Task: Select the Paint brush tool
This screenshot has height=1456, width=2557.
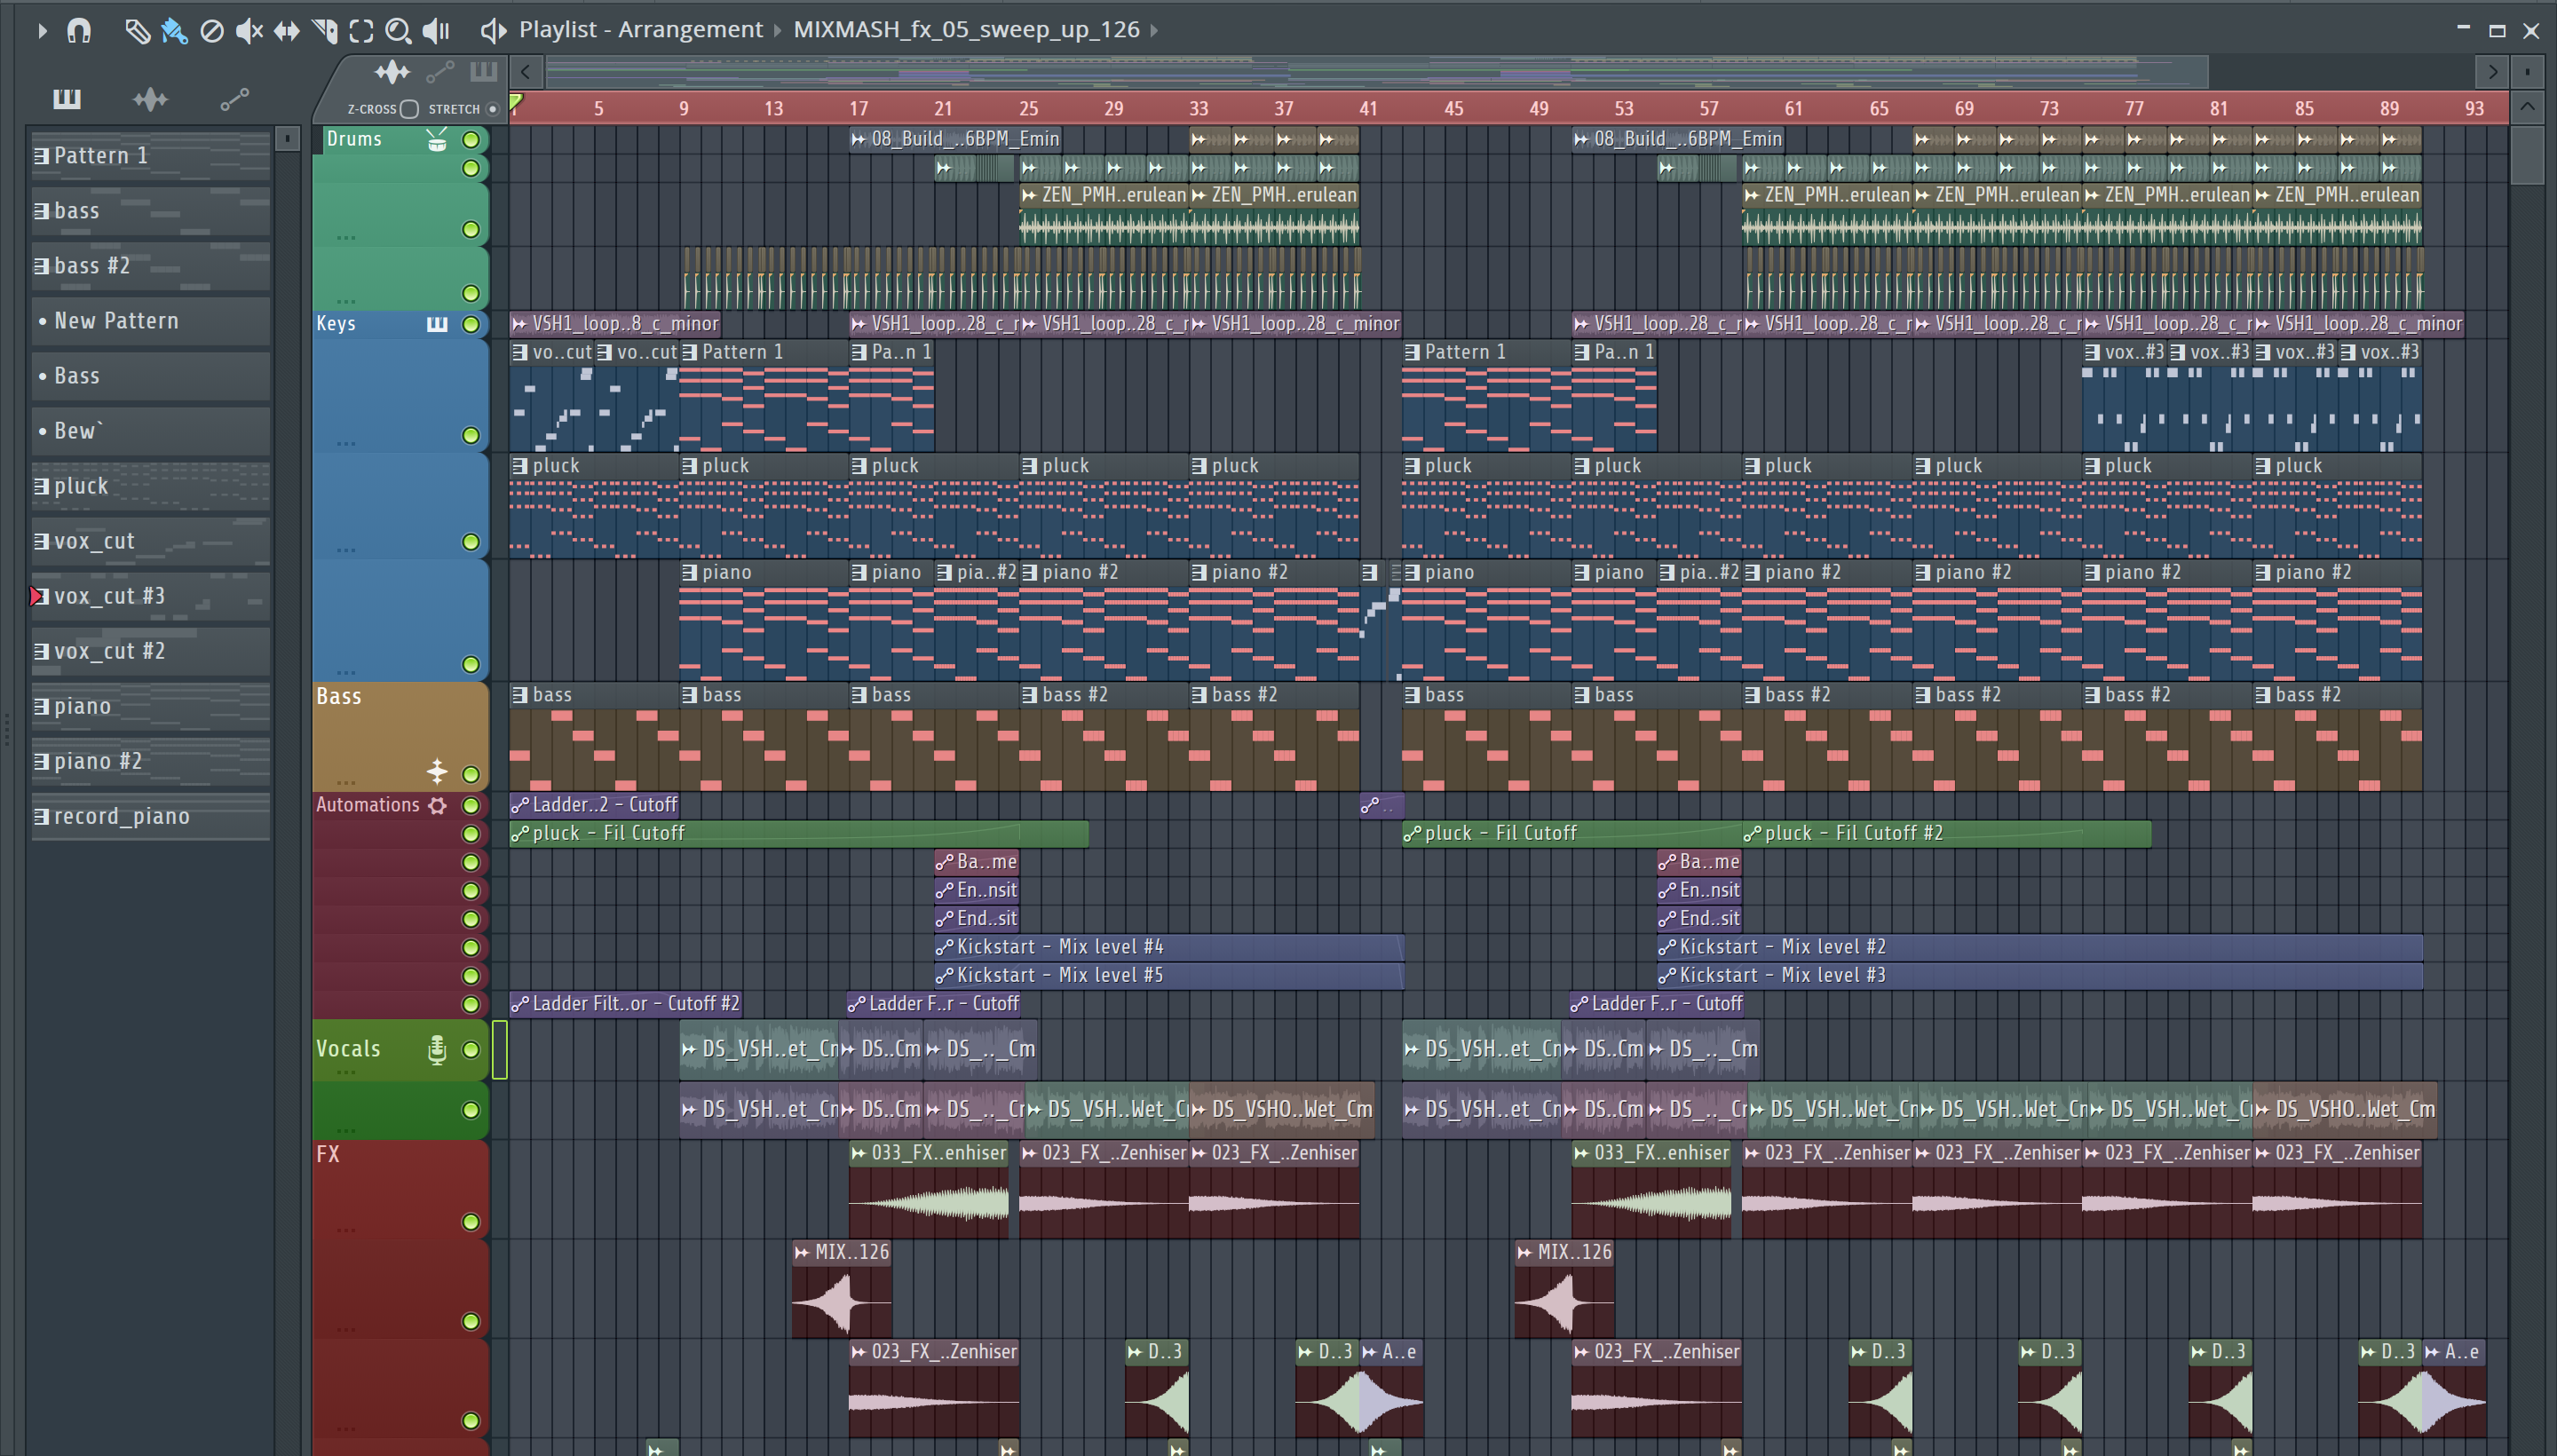Action: pyautogui.click(x=174, y=31)
